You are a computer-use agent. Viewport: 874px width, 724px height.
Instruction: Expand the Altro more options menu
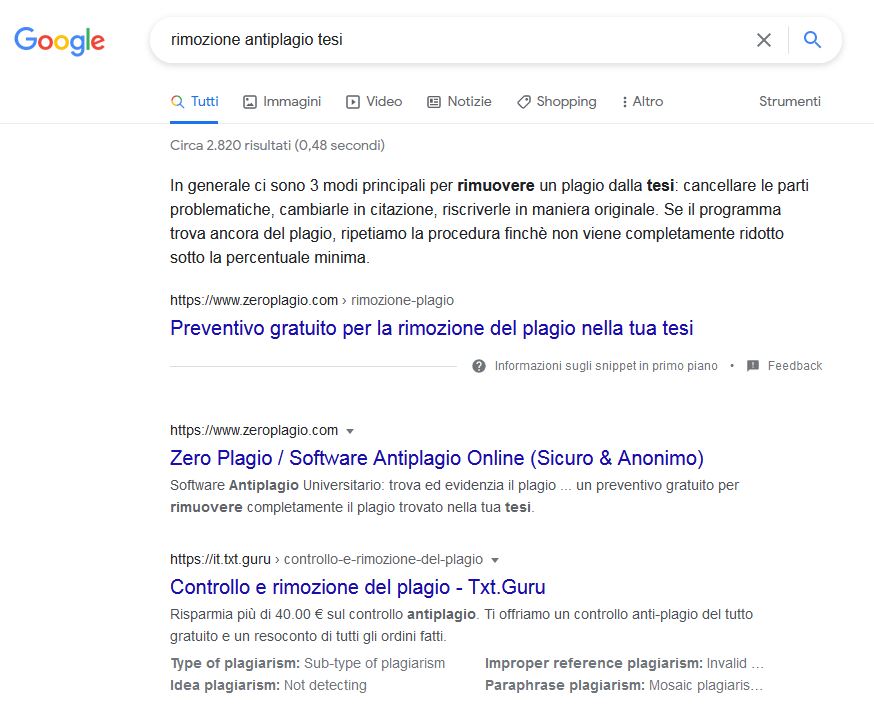[642, 101]
